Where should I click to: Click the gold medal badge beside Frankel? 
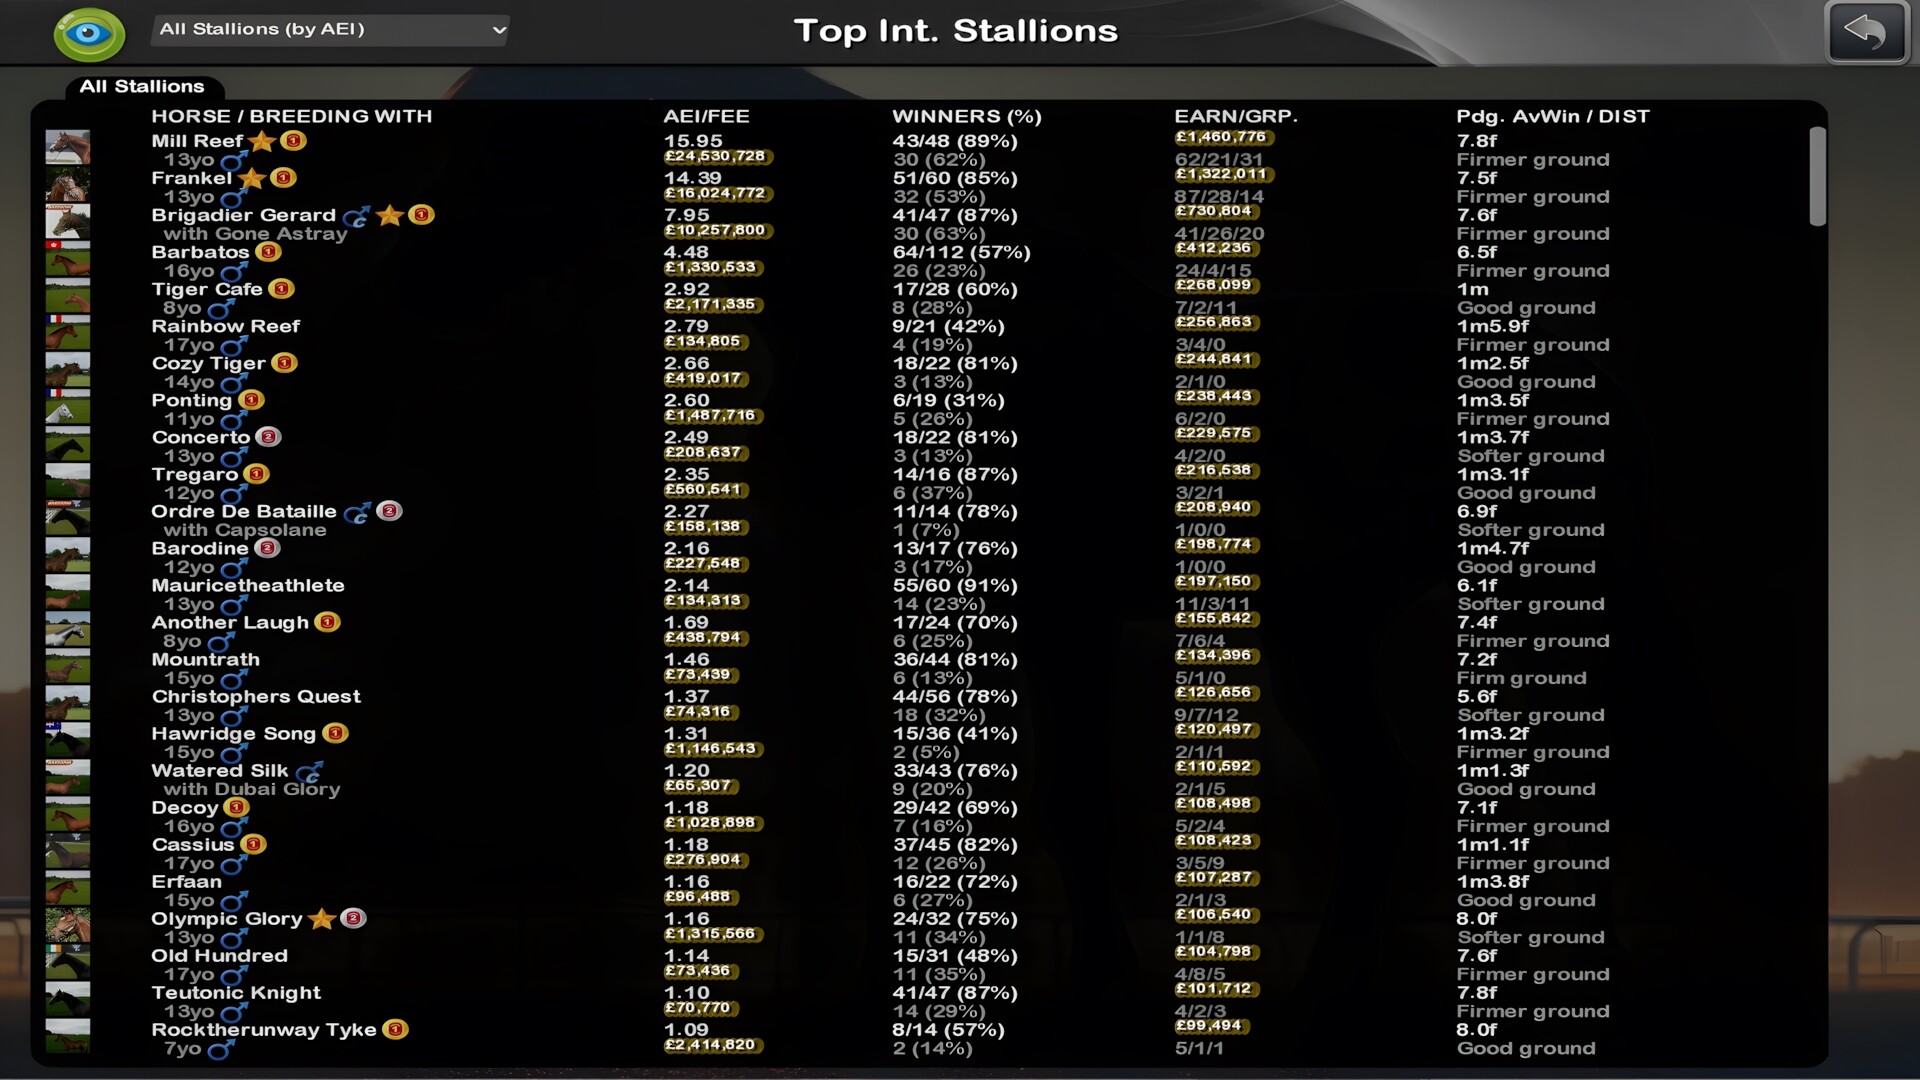[x=283, y=177]
